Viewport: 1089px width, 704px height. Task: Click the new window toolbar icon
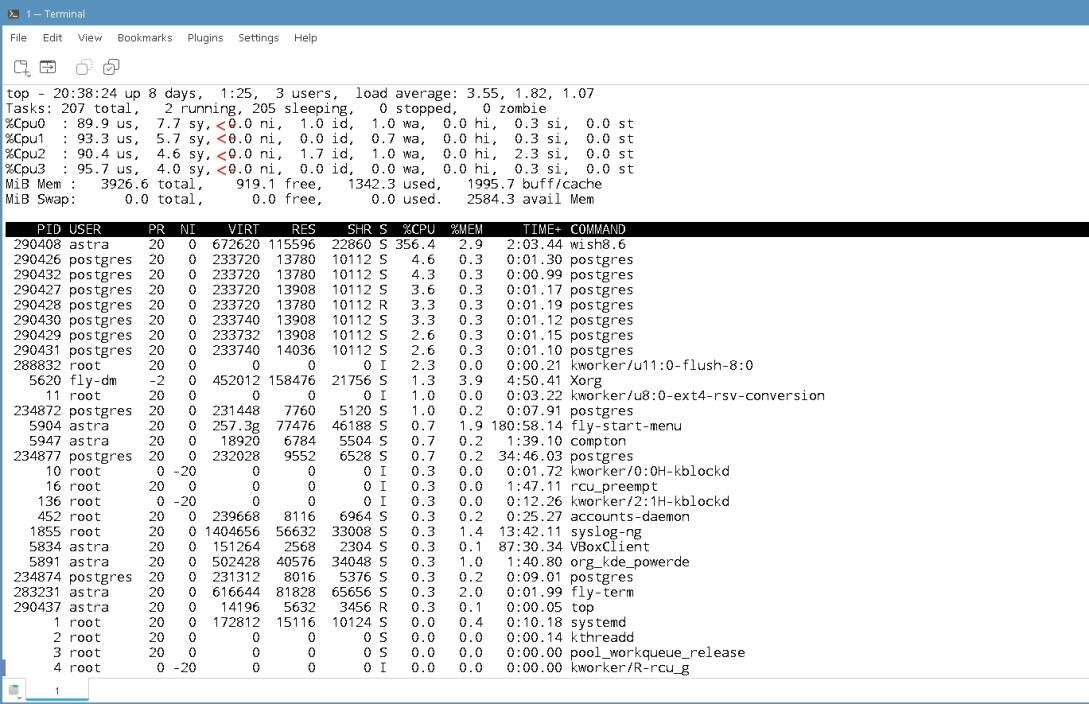[47, 67]
